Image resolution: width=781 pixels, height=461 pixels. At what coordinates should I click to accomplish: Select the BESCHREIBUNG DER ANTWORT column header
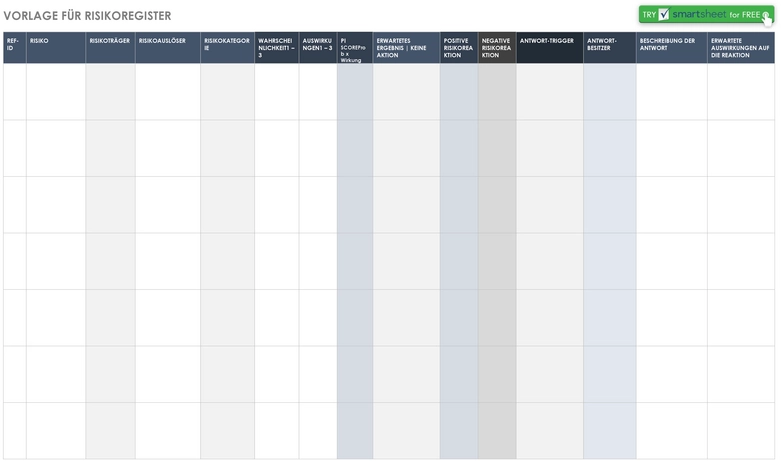click(671, 48)
